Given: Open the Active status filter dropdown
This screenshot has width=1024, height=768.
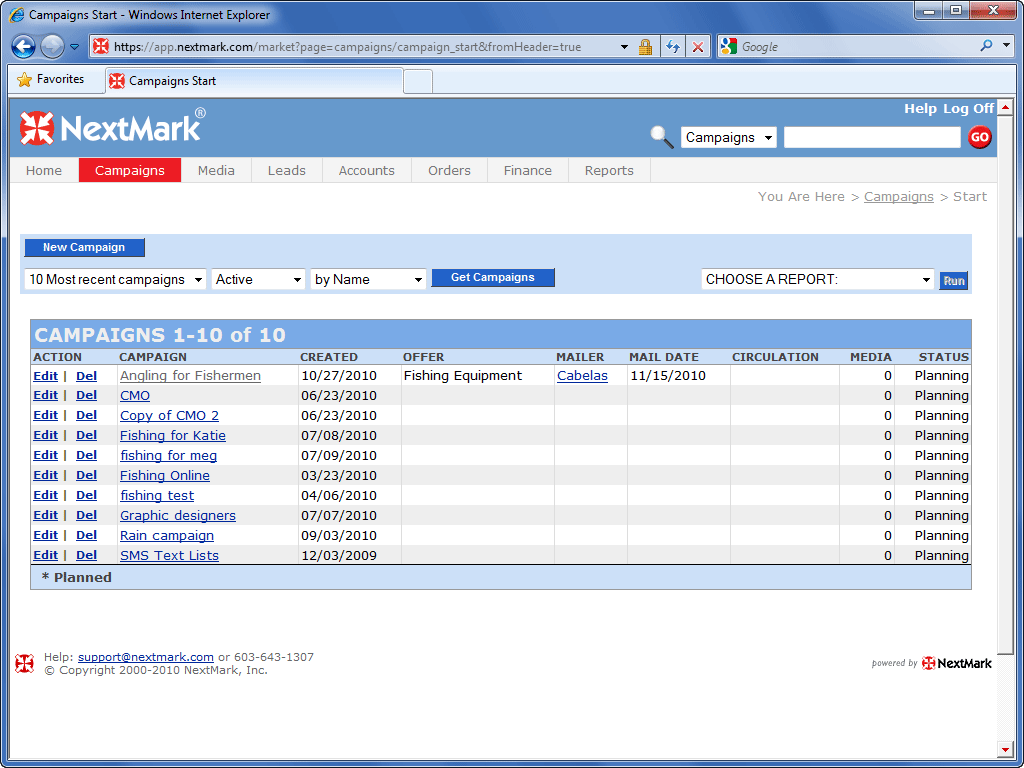Looking at the screenshot, I should 258,280.
